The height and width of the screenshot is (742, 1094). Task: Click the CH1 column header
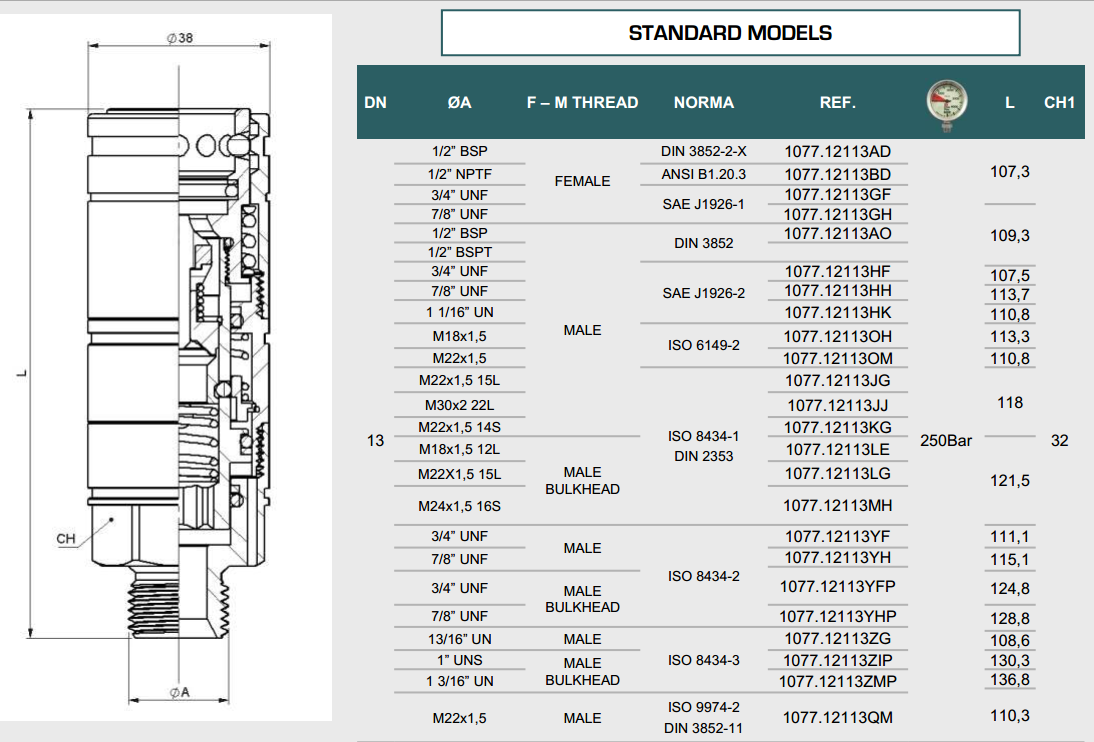[x=1059, y=102]
